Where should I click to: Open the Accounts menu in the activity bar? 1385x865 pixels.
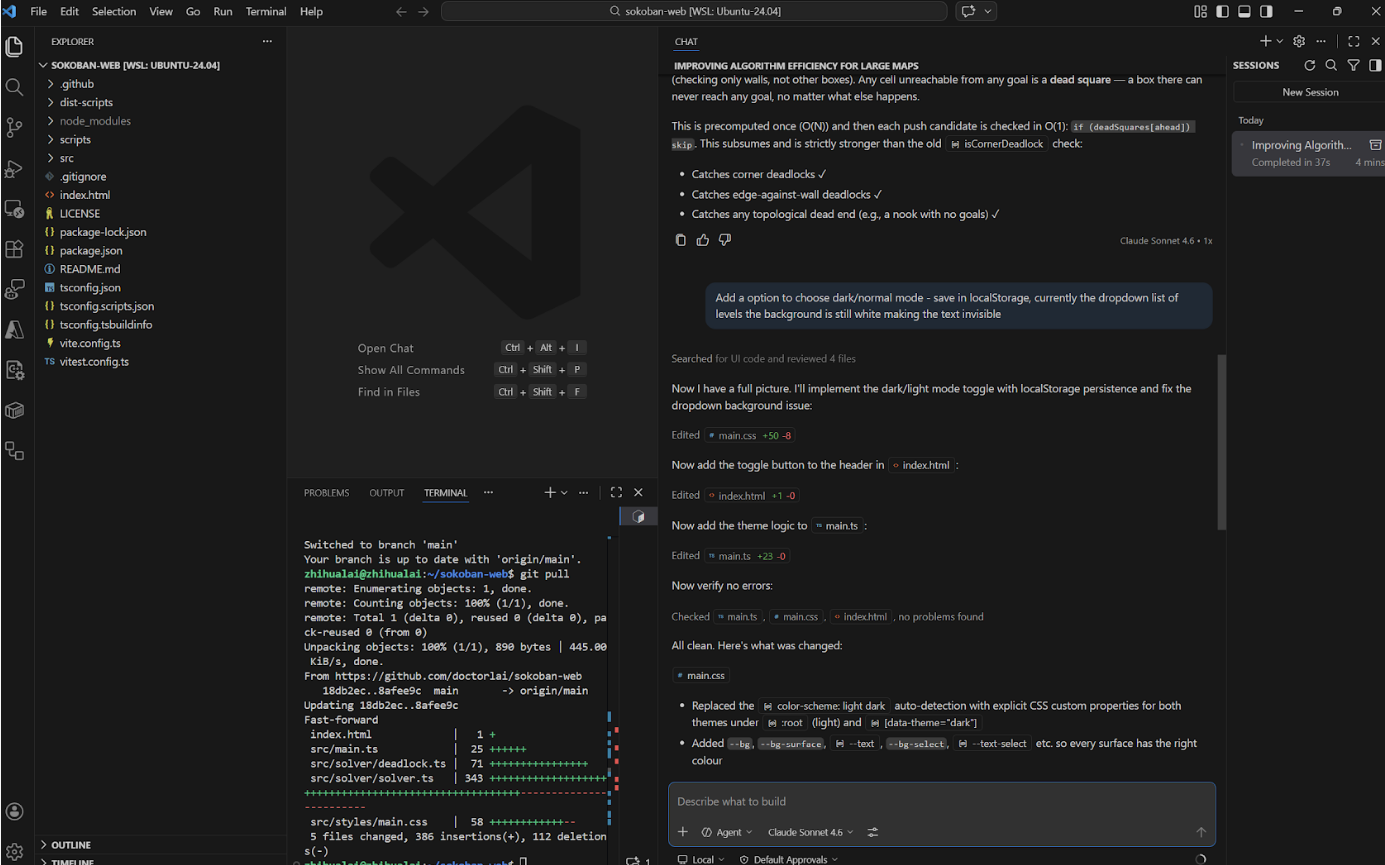pos(14,811)
